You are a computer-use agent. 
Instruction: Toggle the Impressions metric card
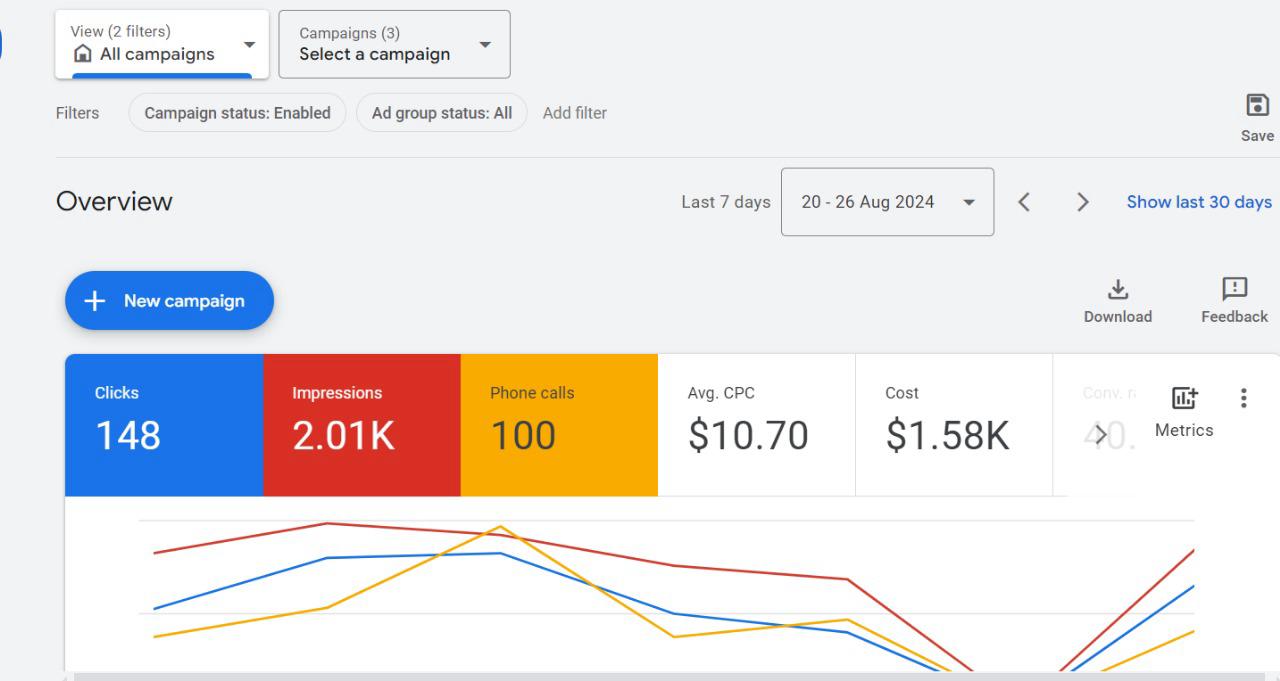[x=361, y=424]
